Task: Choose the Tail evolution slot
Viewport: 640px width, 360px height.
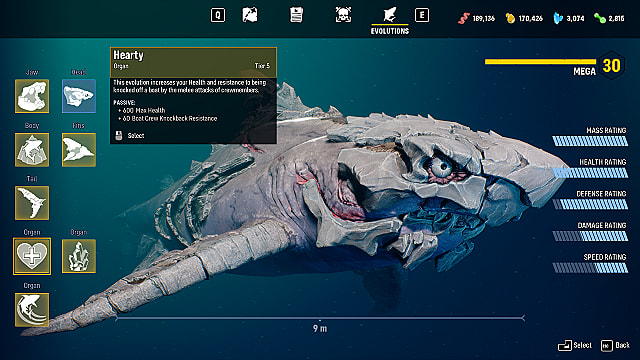Action: pyautogui.click(x=32, y=203)
